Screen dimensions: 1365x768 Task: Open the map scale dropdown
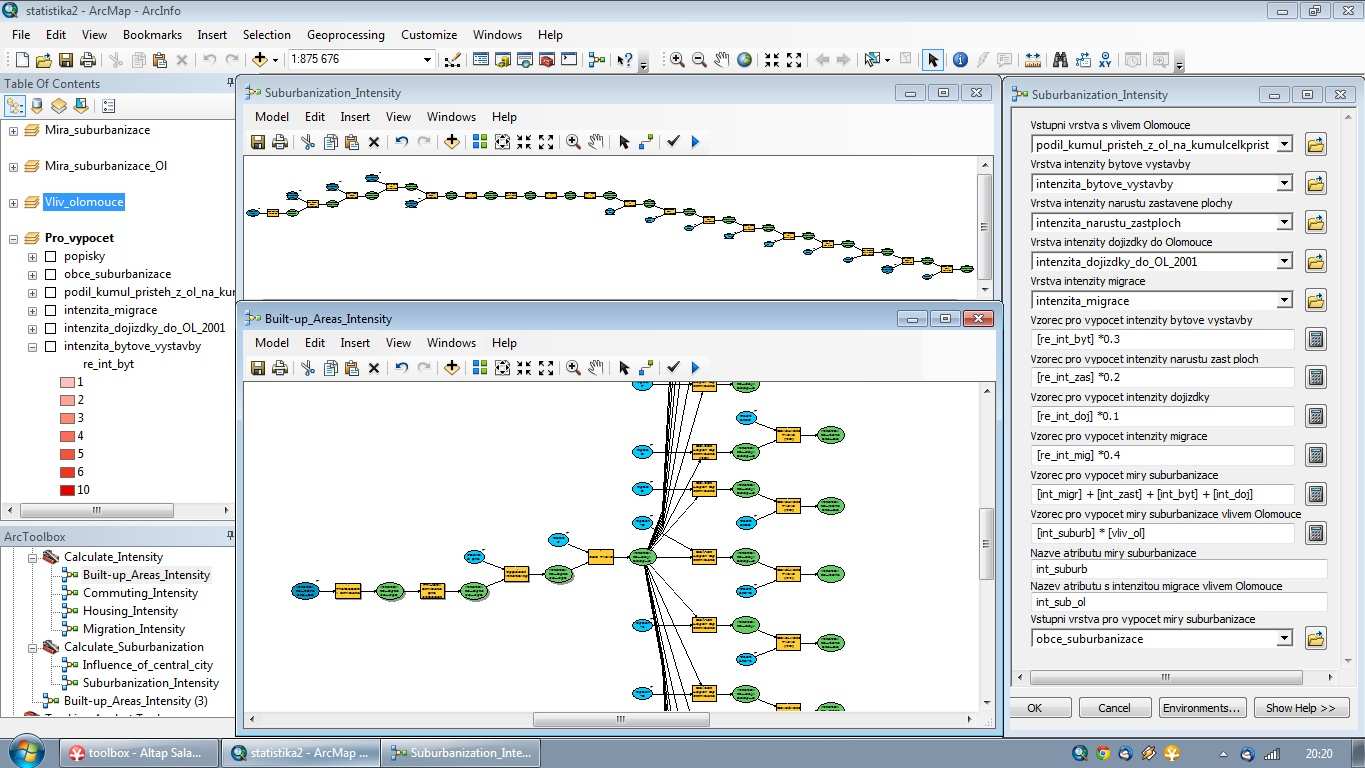click(427, 60)
